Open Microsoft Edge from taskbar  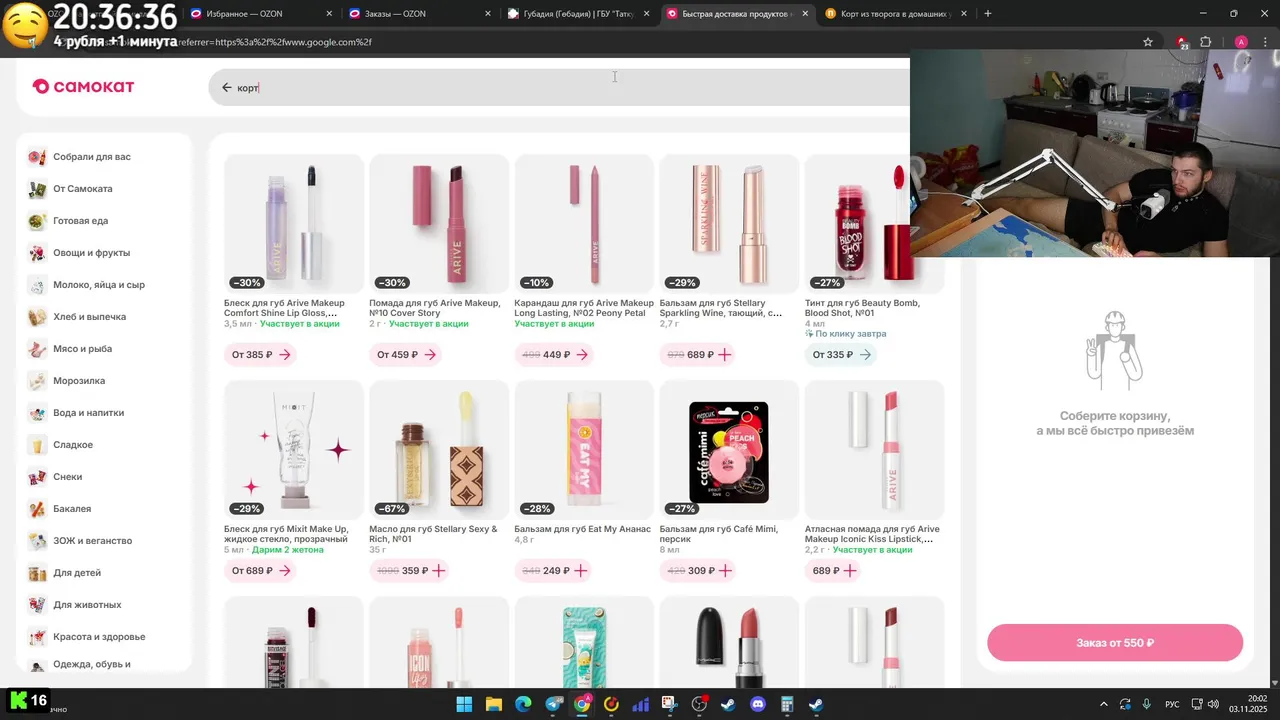coord(523,704)
